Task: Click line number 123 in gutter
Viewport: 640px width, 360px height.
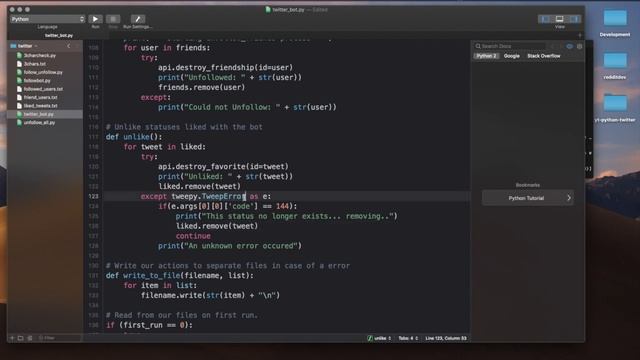Action: point(93,196)
